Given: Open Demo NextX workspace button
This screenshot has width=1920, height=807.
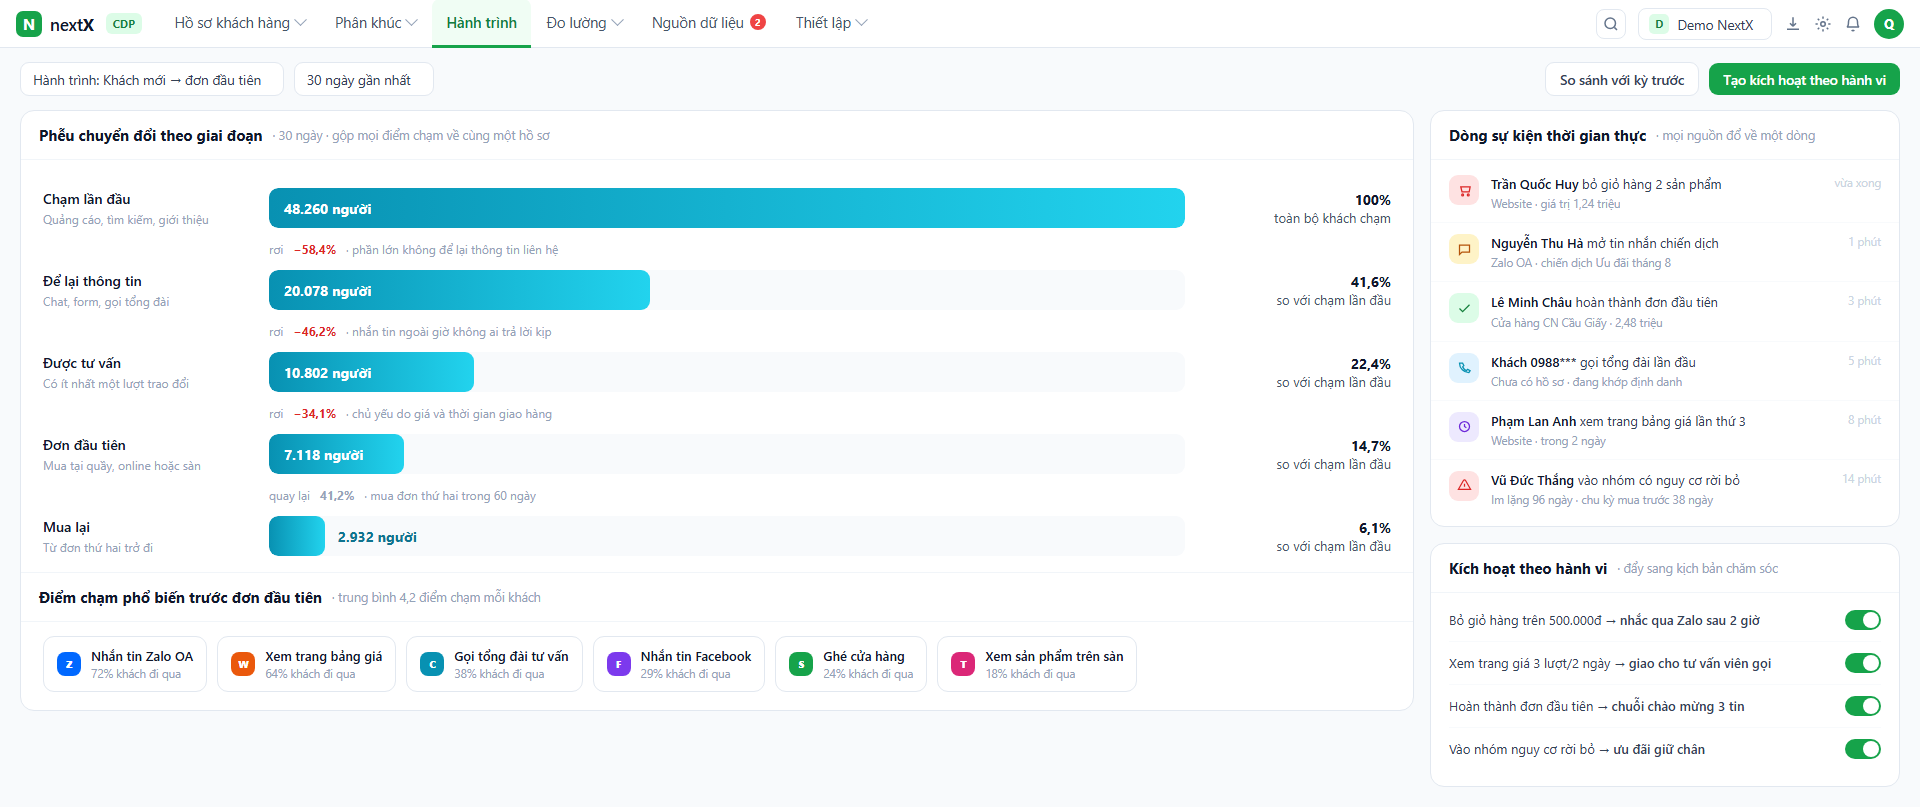Looking at the screenshot, I should coord(1704,24).
